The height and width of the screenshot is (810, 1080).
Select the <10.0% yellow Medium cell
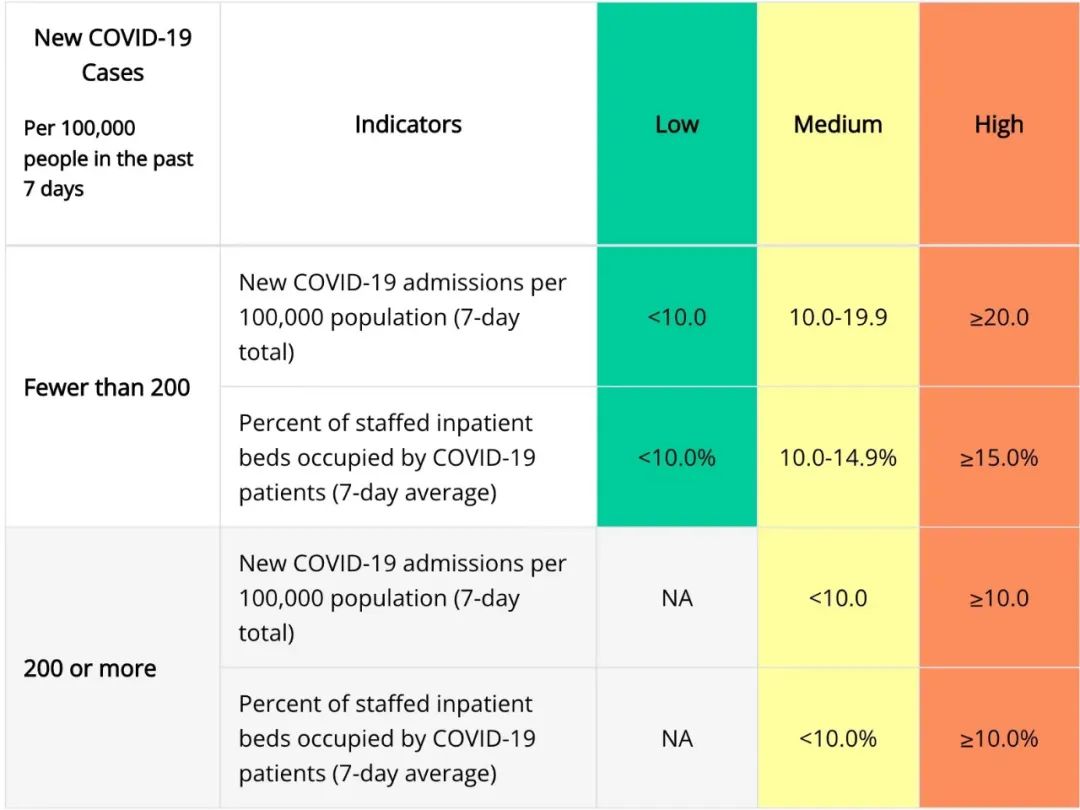838,738
